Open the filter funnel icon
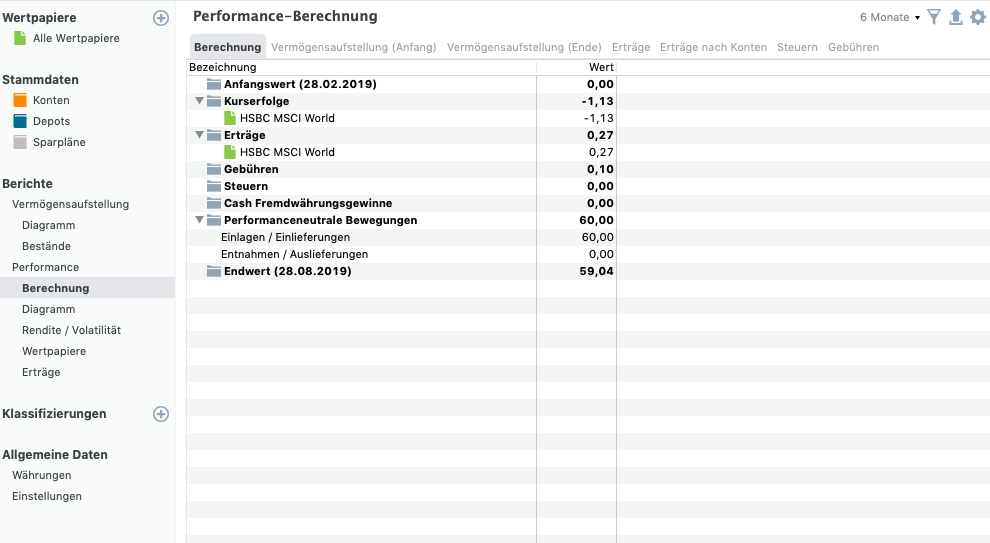Viewport: 990px width, 543px height. [x=934, y=17]
